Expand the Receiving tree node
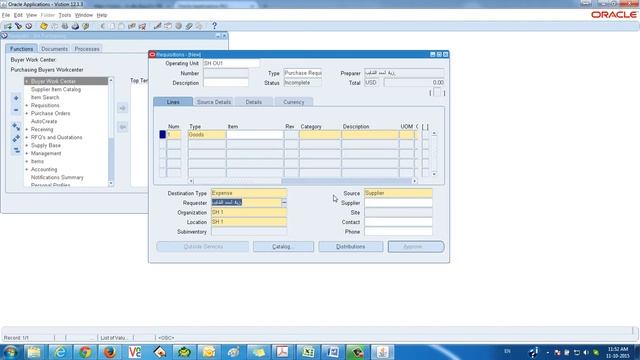Image resolution: width=640 pixels, height=360 pixels. pyautogui.click(x=27, y=129)
